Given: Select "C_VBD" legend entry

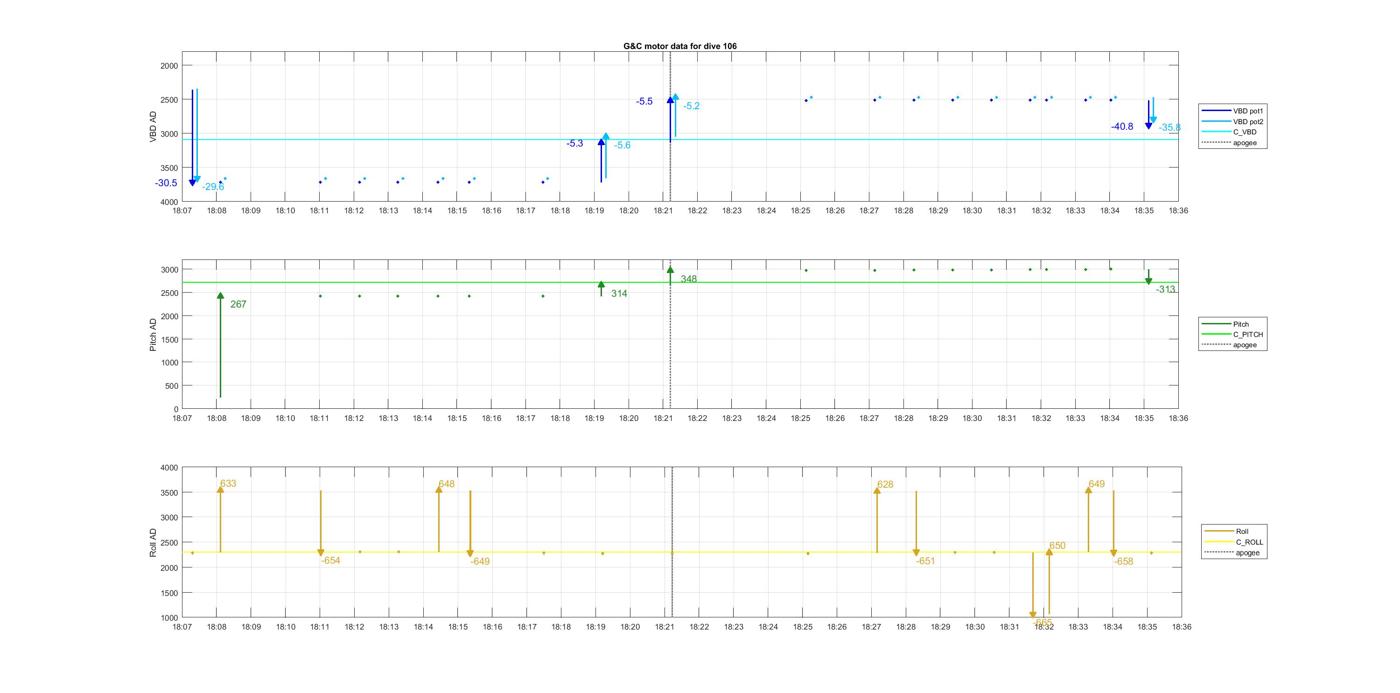Looking at the screenshot, I should (1231, 132).
